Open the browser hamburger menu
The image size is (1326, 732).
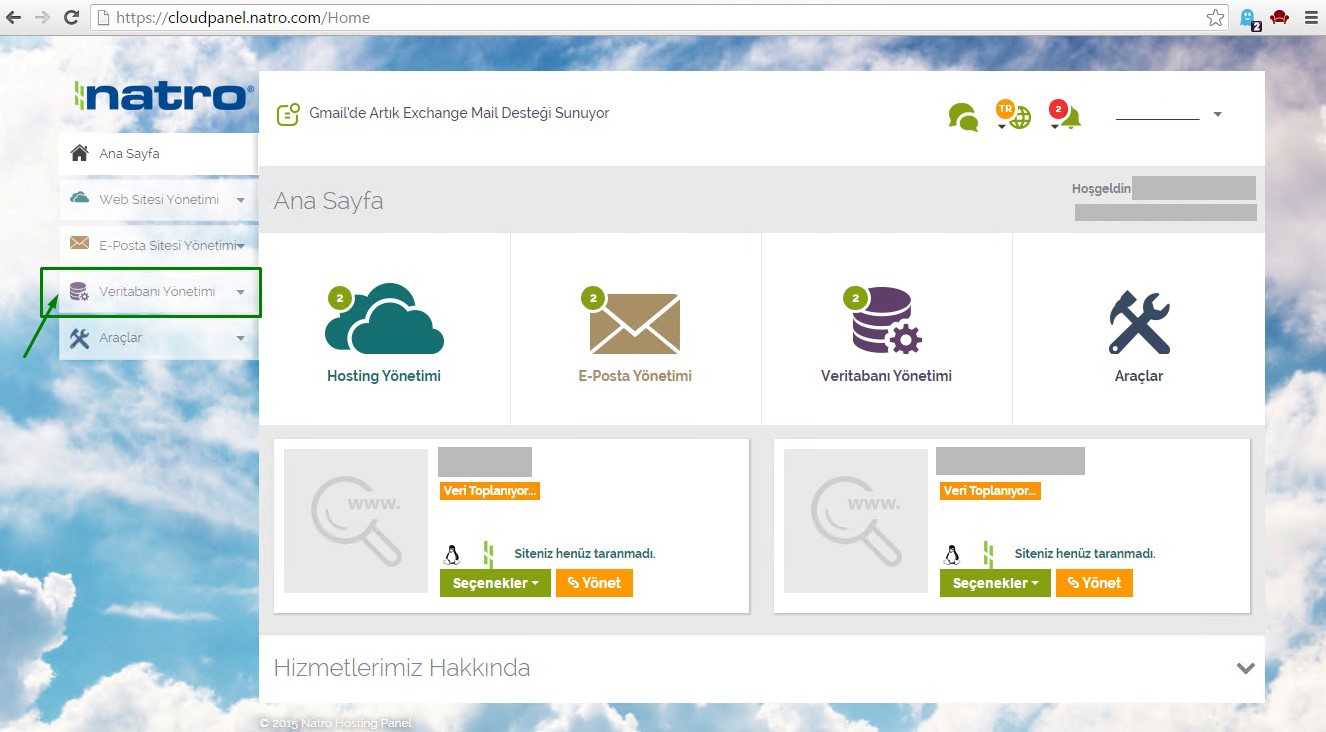coord(1311,17)
